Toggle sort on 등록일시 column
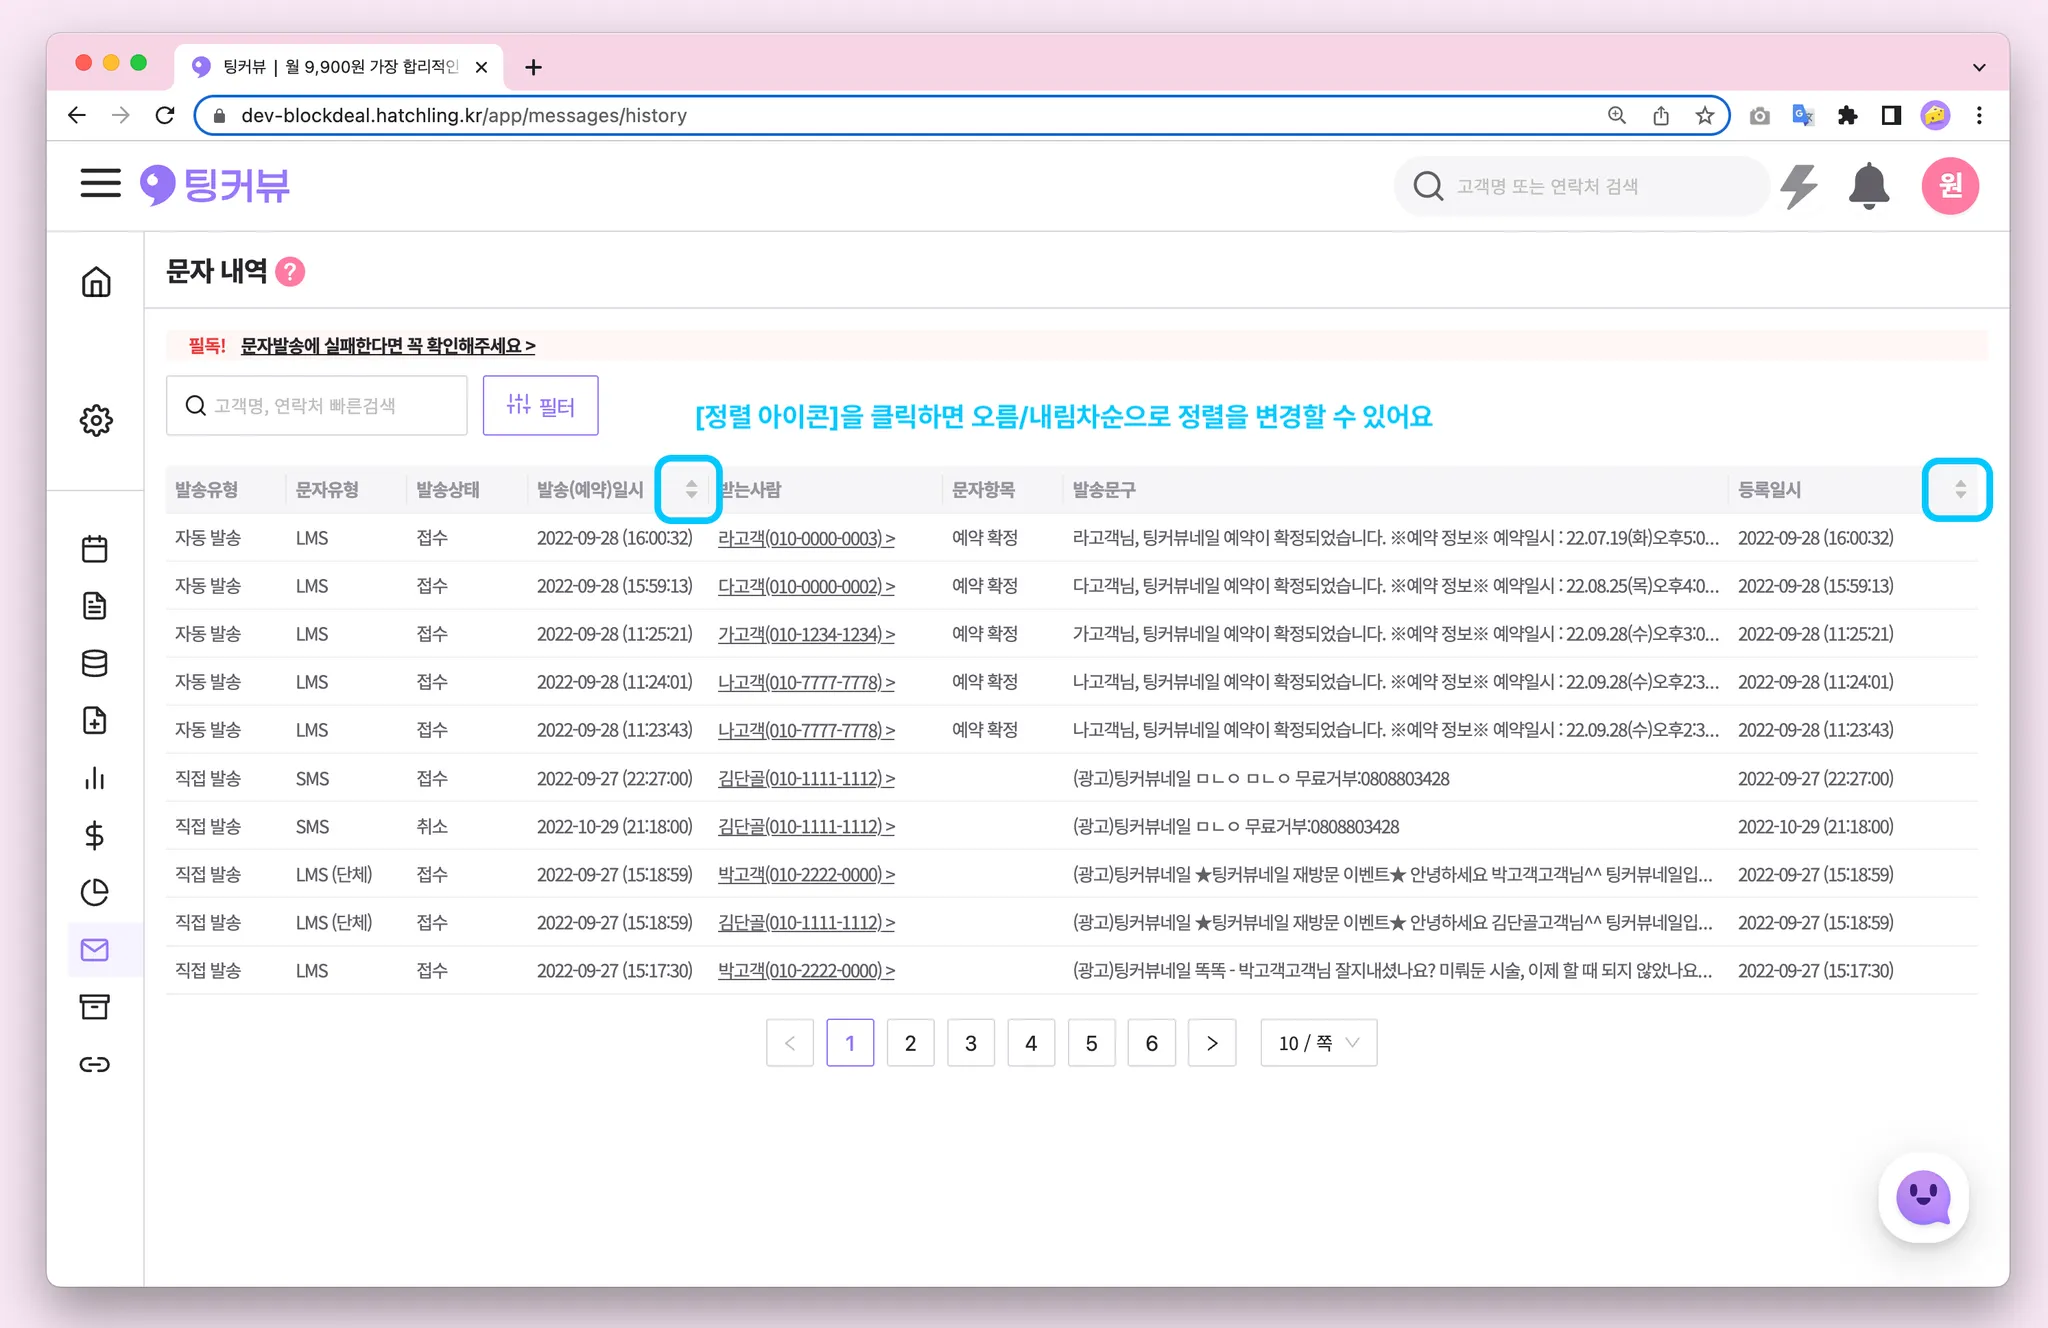The height and width of the screenshot is (1328, 2048). [x=1960, y=489]
